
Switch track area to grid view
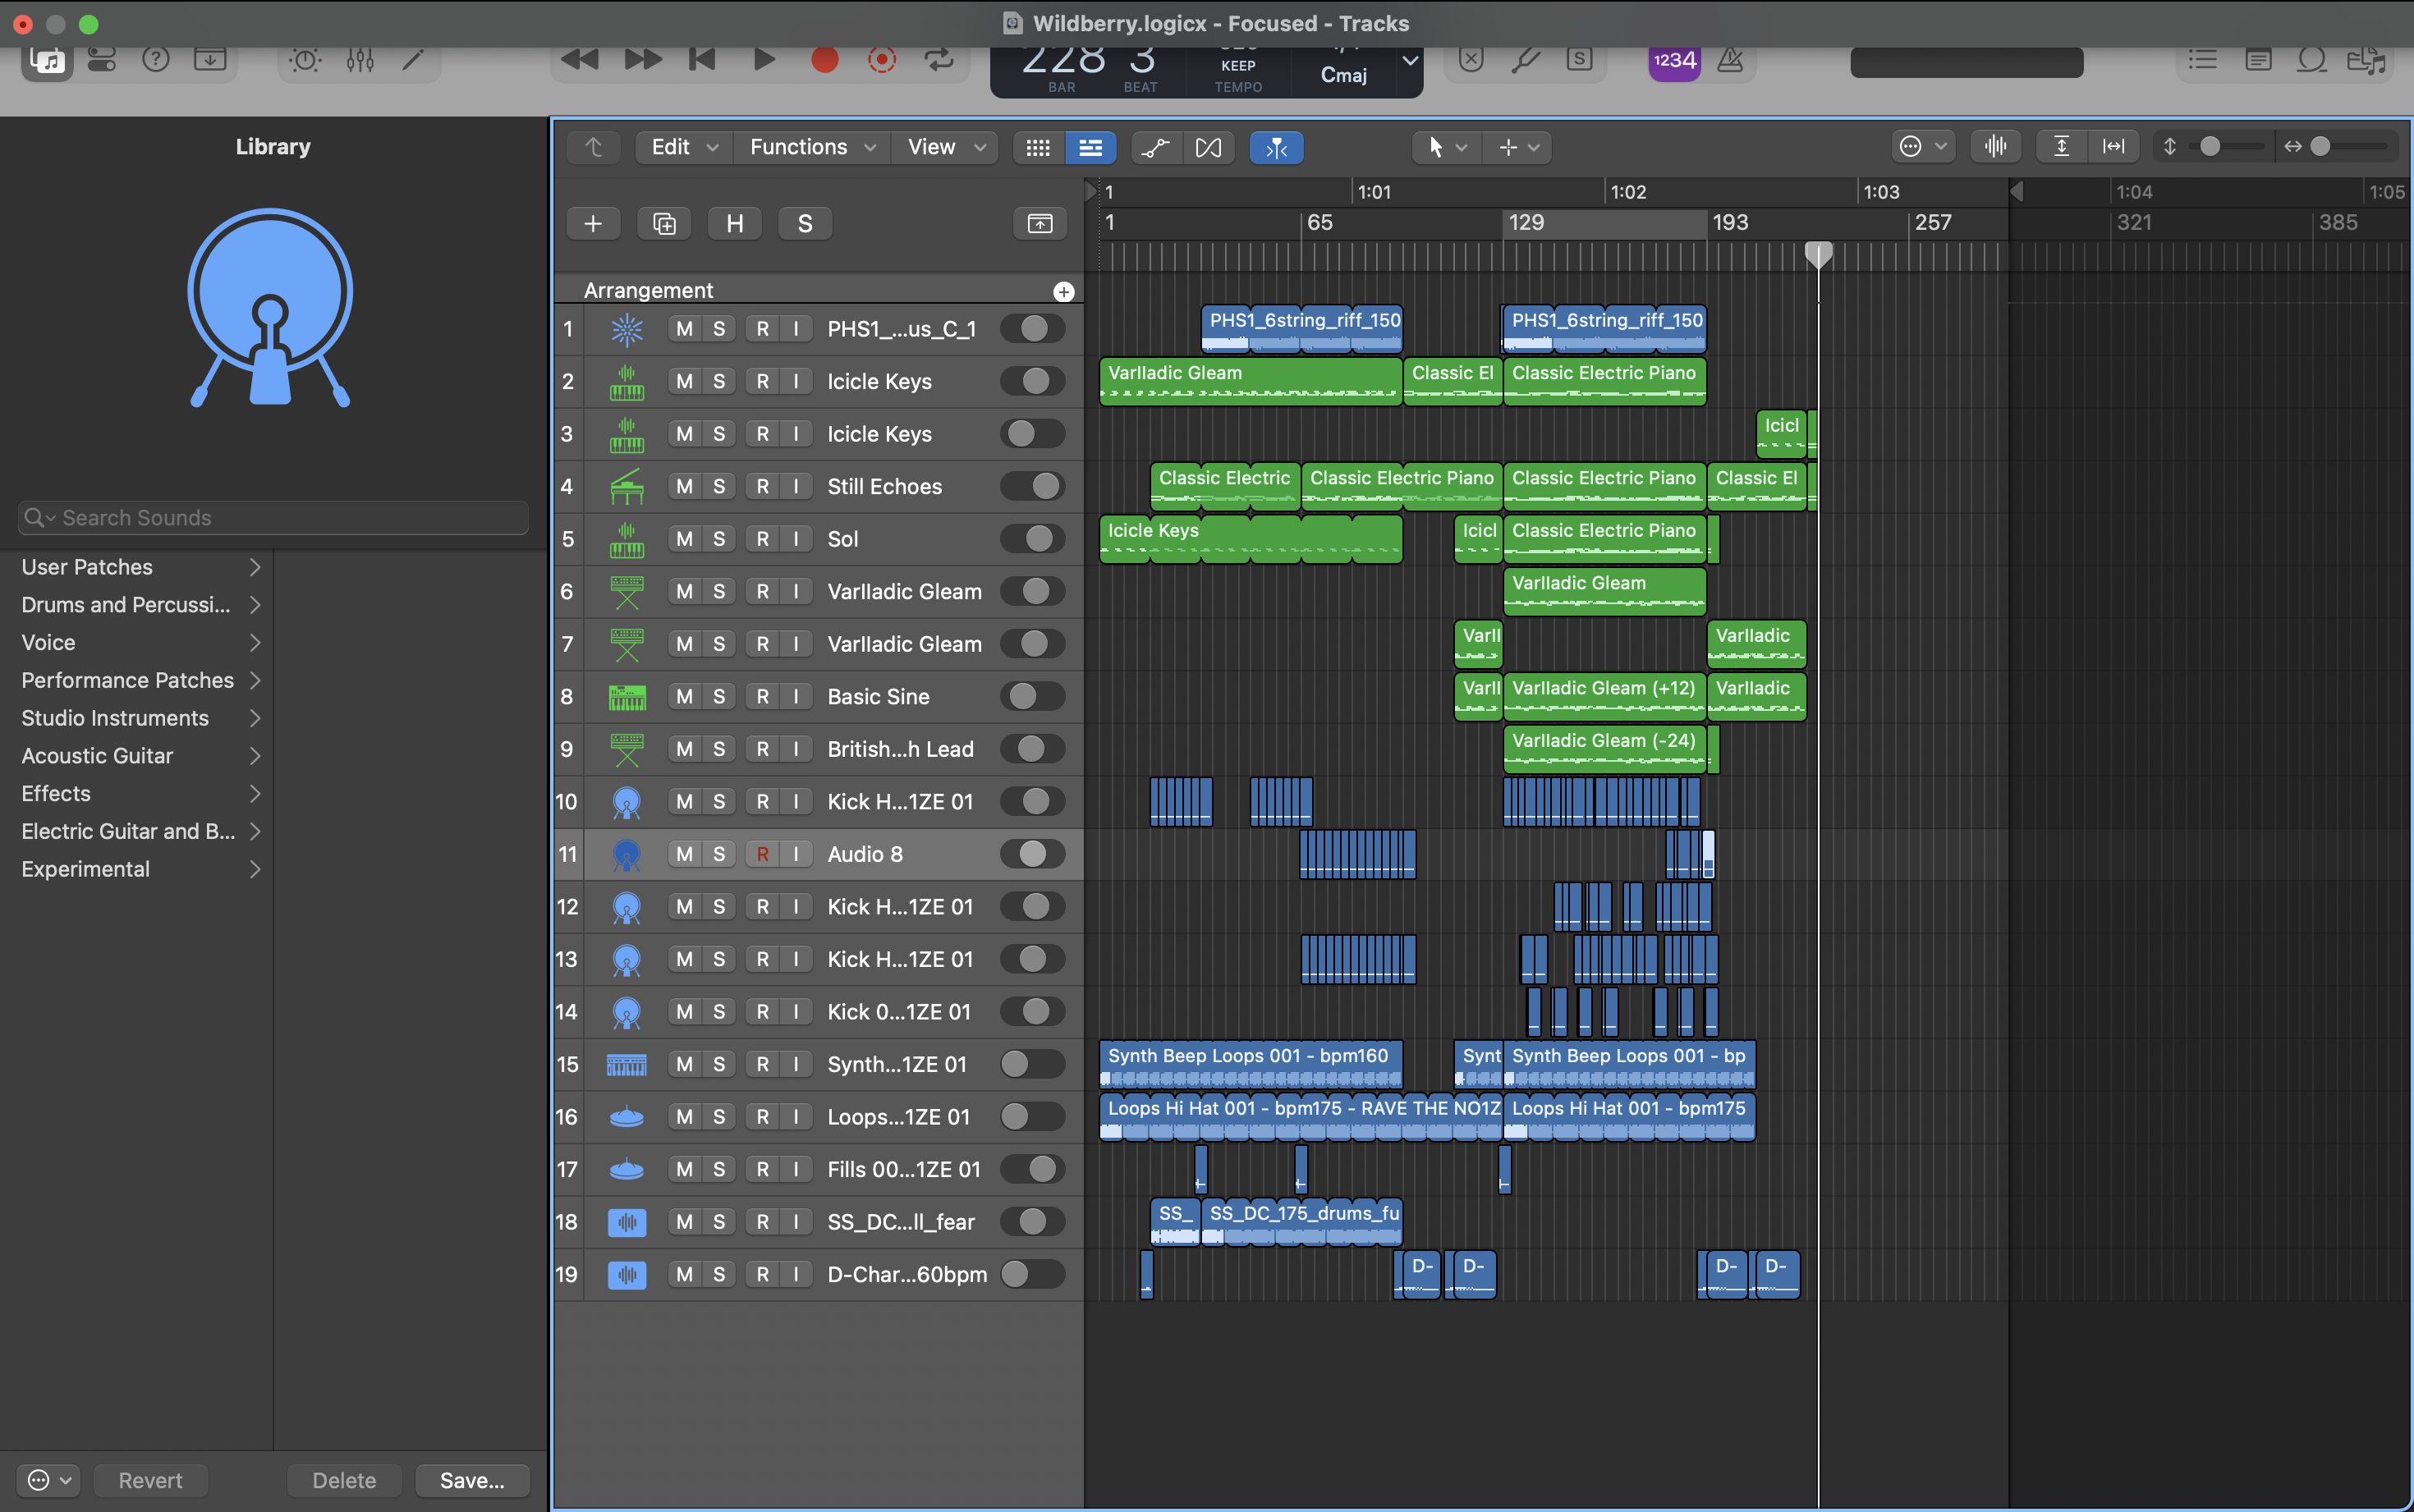[x=1038, y=147]
